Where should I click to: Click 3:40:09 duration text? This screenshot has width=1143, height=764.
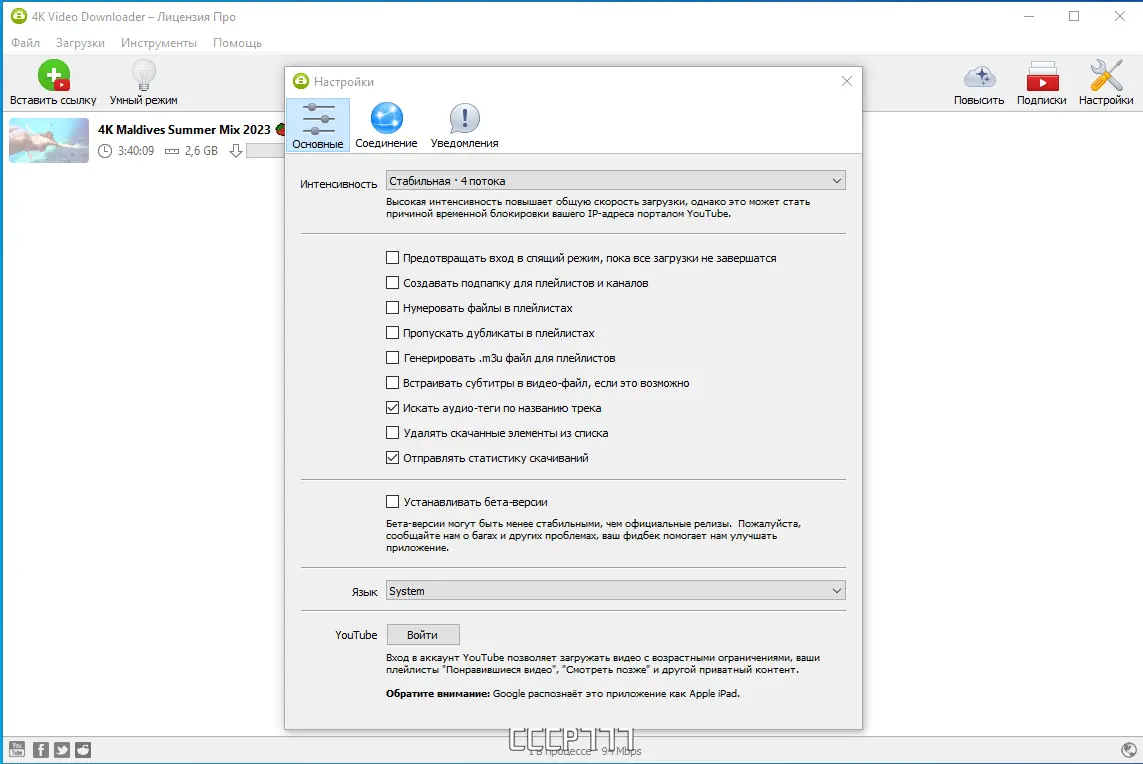click(x=136, y=151)
